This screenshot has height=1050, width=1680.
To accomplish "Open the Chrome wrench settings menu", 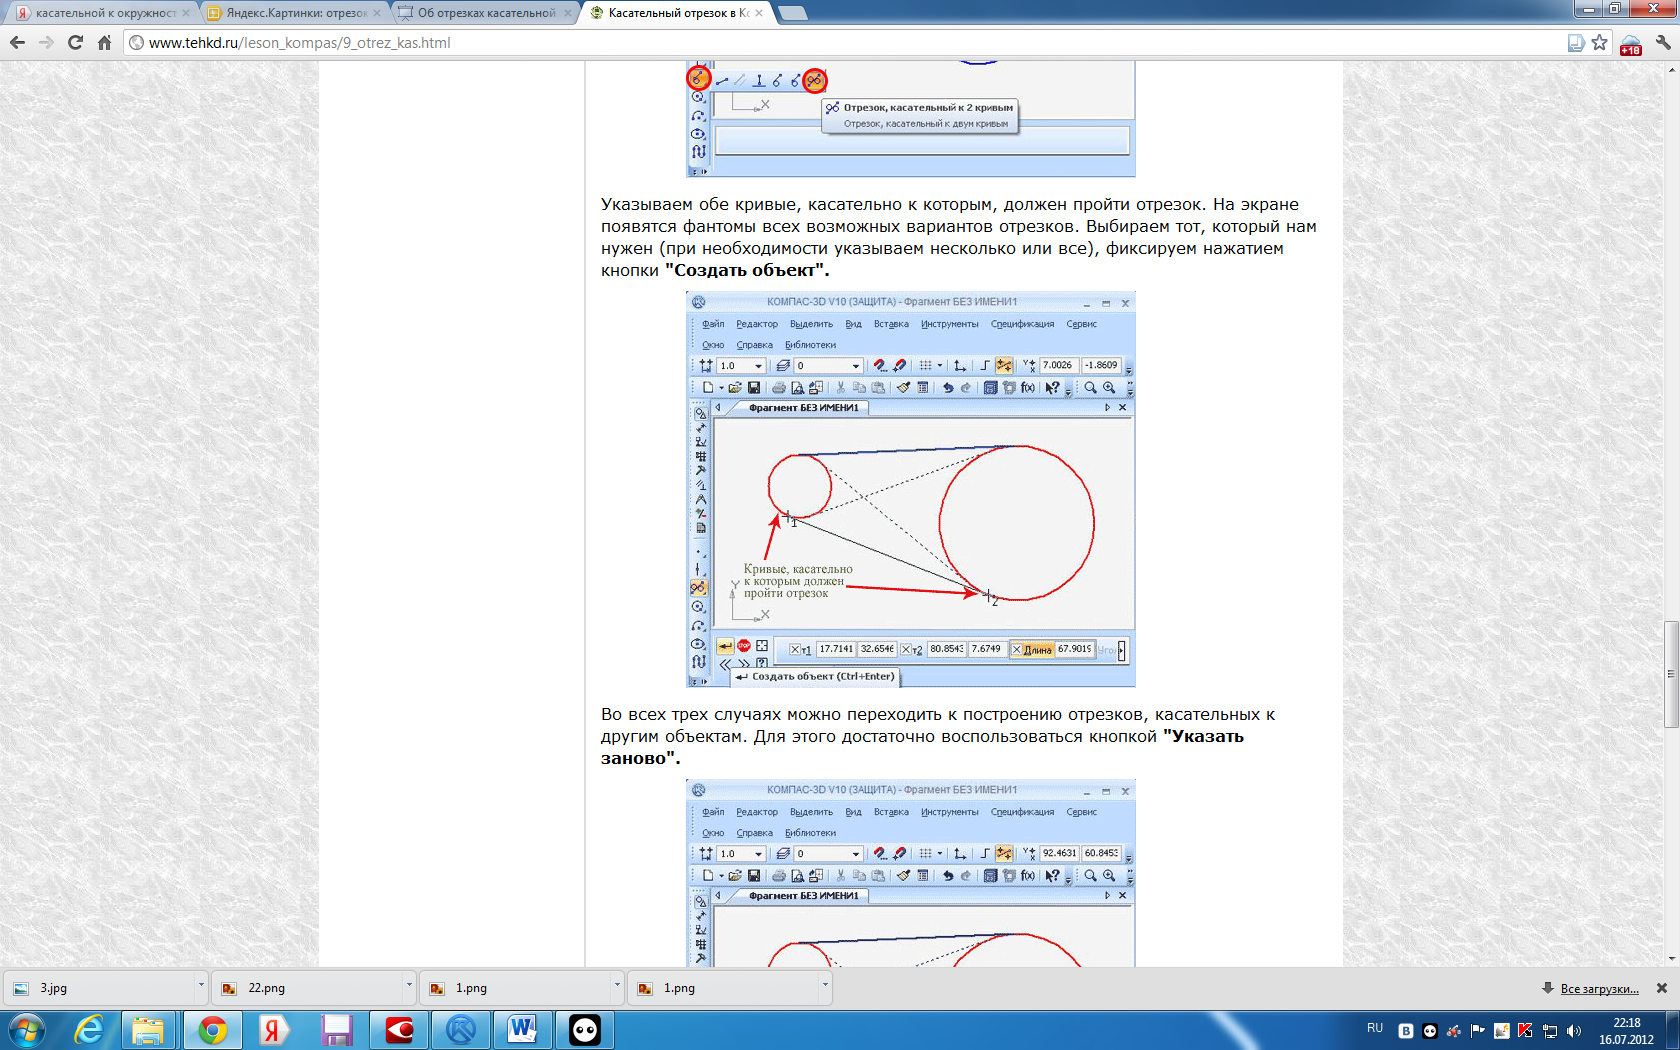I will 1663,43.
